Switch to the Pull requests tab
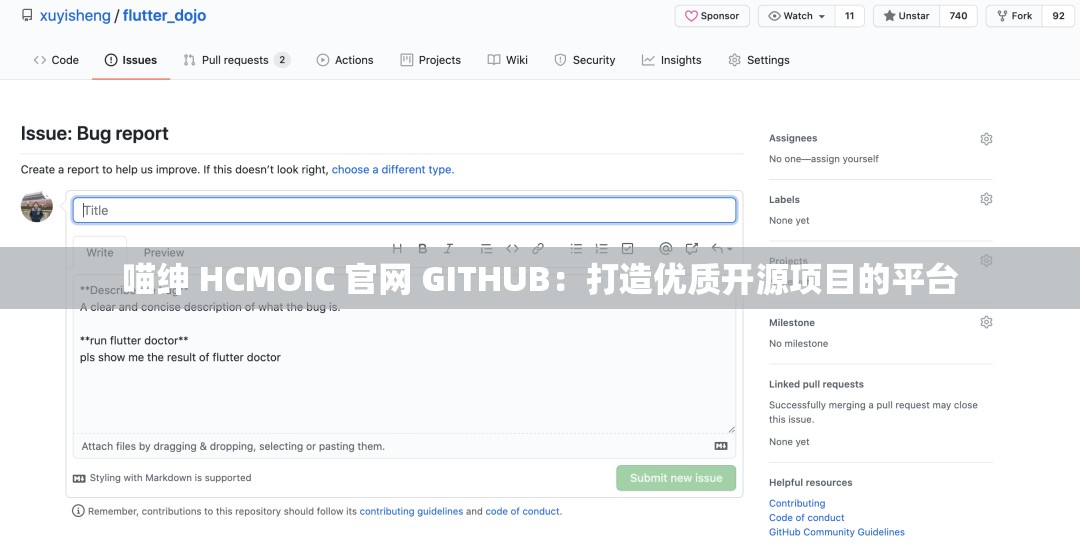The image size is (1080, 557). coord(236,60)
